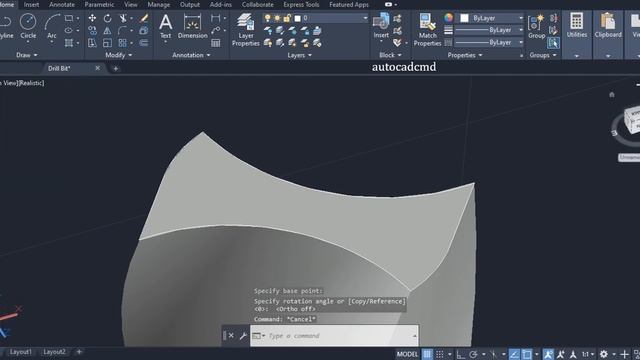This screenshot has width=640, height=360.
Task: Expand the Draw panel
Action: point(27,55)
